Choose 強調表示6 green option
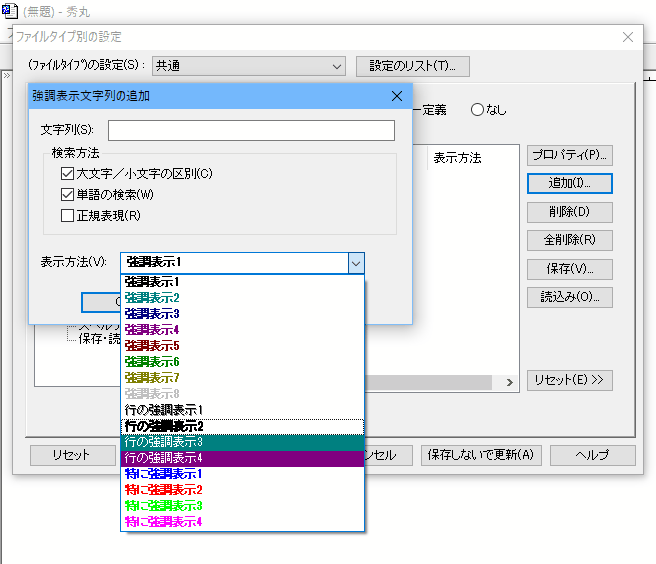This screenshot has width=656, height=564. tap(242, 361)
